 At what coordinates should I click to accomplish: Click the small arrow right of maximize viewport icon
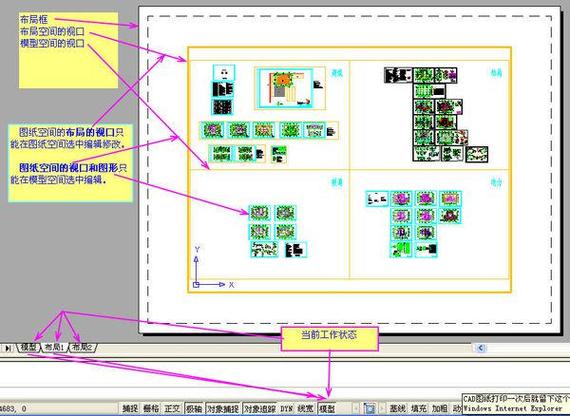point(381,409)
